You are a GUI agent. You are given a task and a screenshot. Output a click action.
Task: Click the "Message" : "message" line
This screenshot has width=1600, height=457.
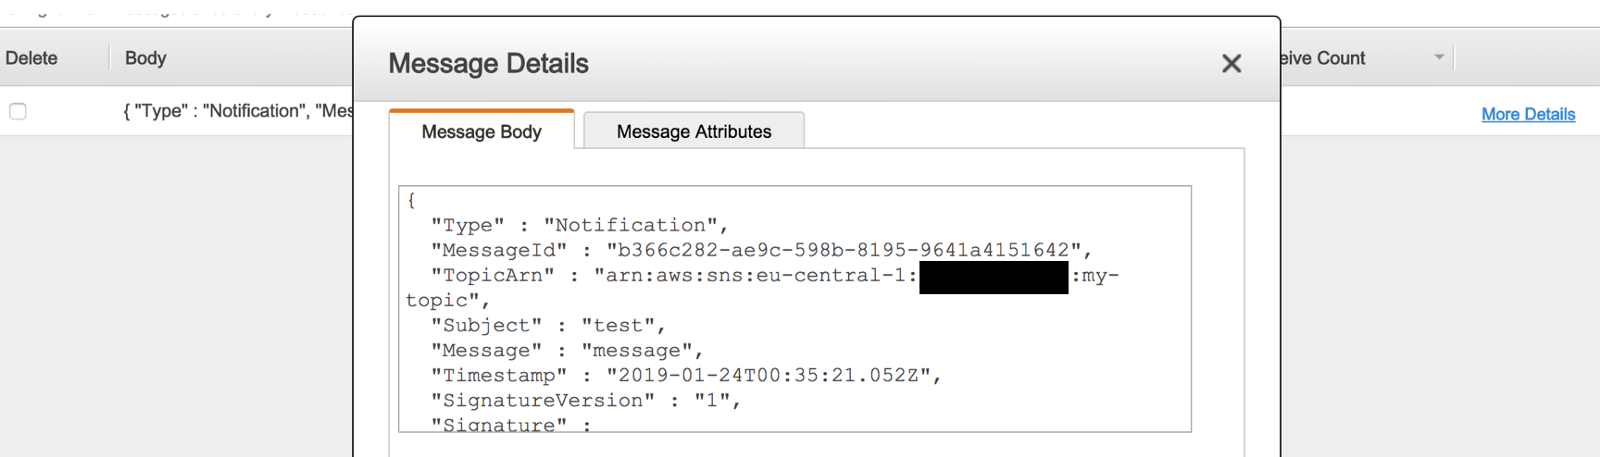pos(566,350)
